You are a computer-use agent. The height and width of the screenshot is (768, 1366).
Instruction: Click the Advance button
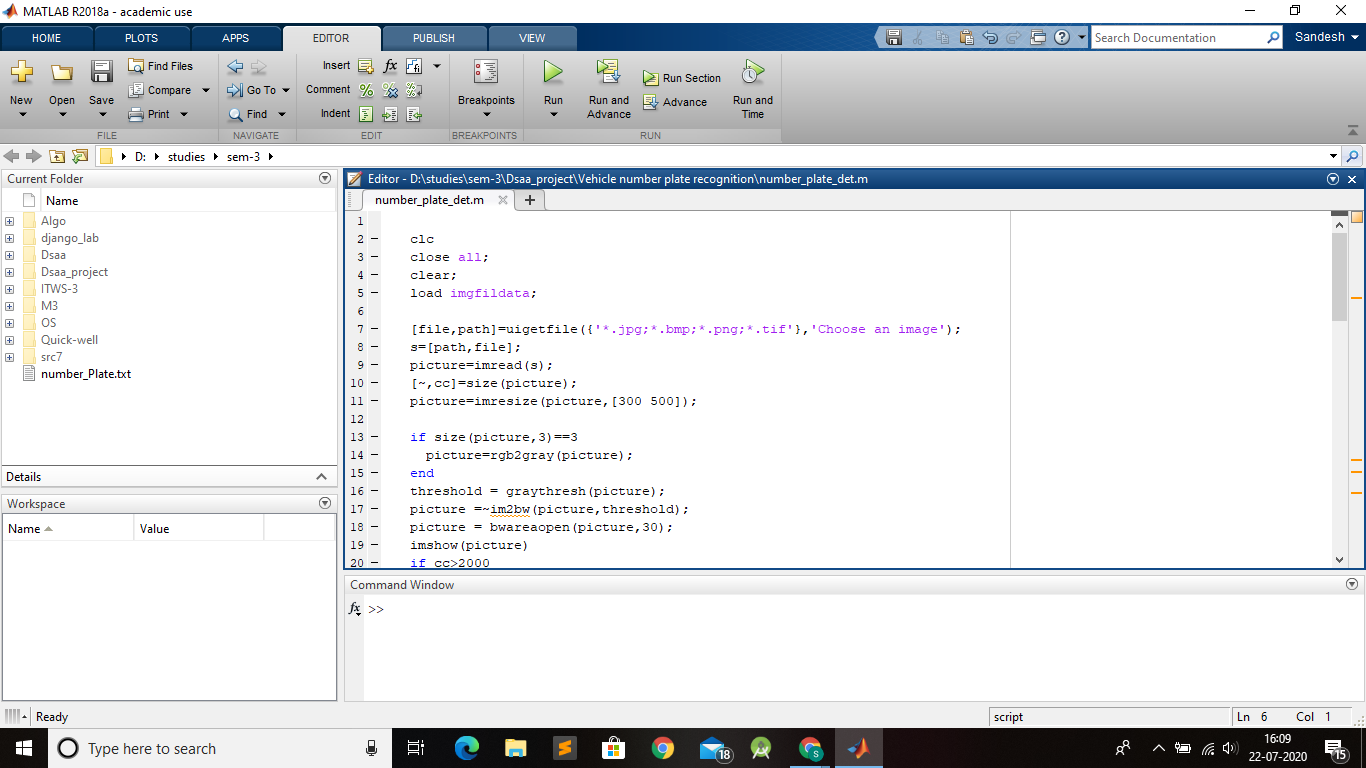[x=675, y=102]
